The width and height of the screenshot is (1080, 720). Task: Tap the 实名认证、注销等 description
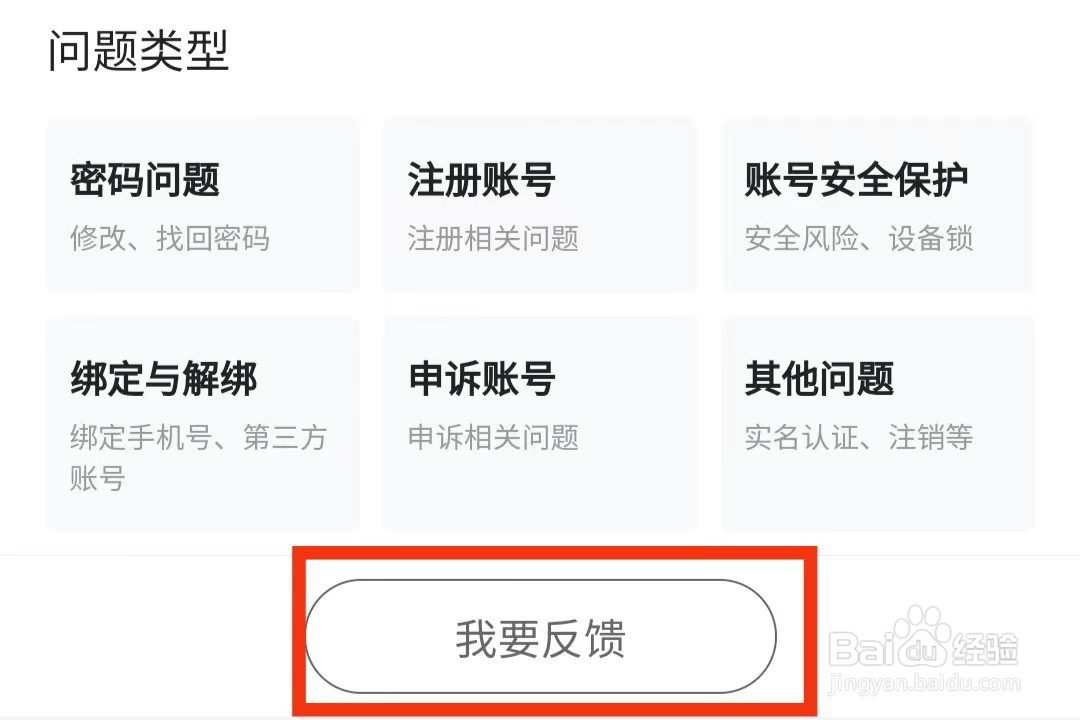click(x=858, y=437)
